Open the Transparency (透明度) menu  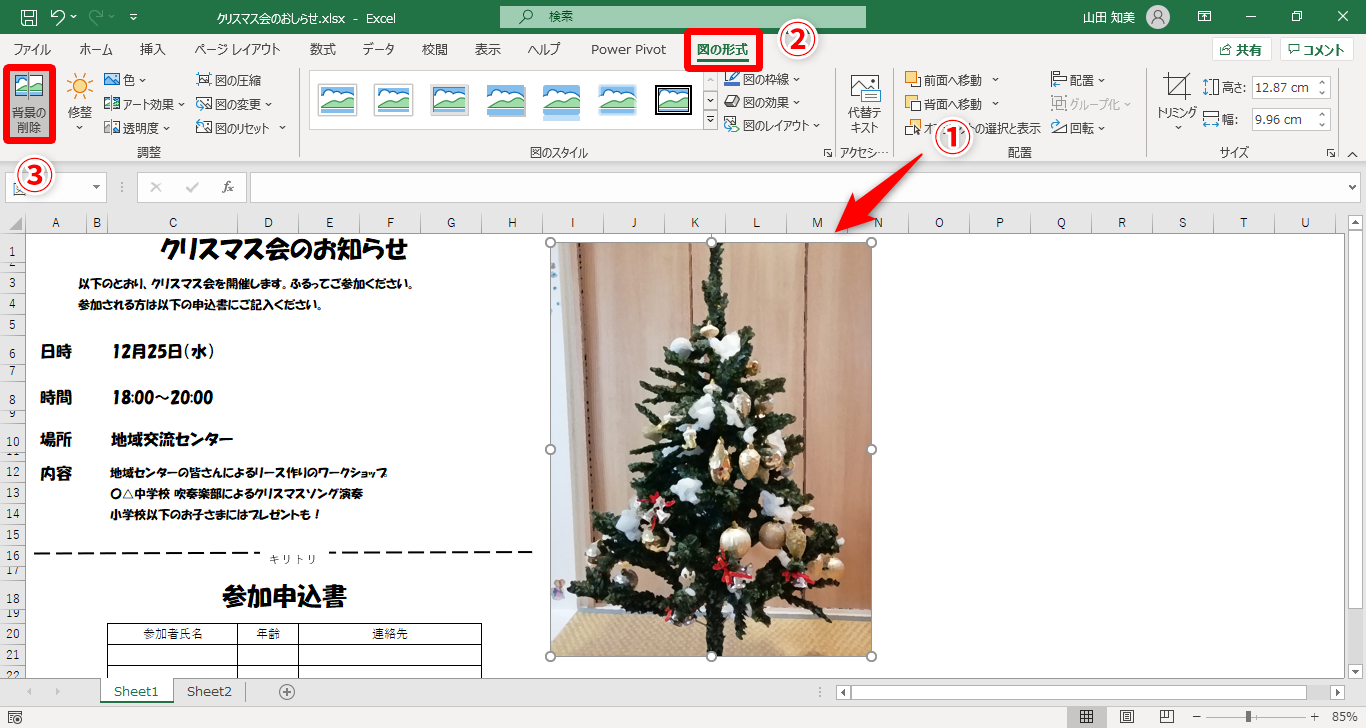[x=137, y=128]
